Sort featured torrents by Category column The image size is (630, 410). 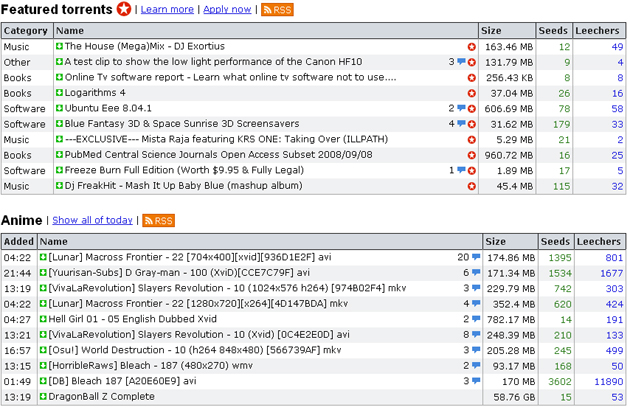click(25, 30)
